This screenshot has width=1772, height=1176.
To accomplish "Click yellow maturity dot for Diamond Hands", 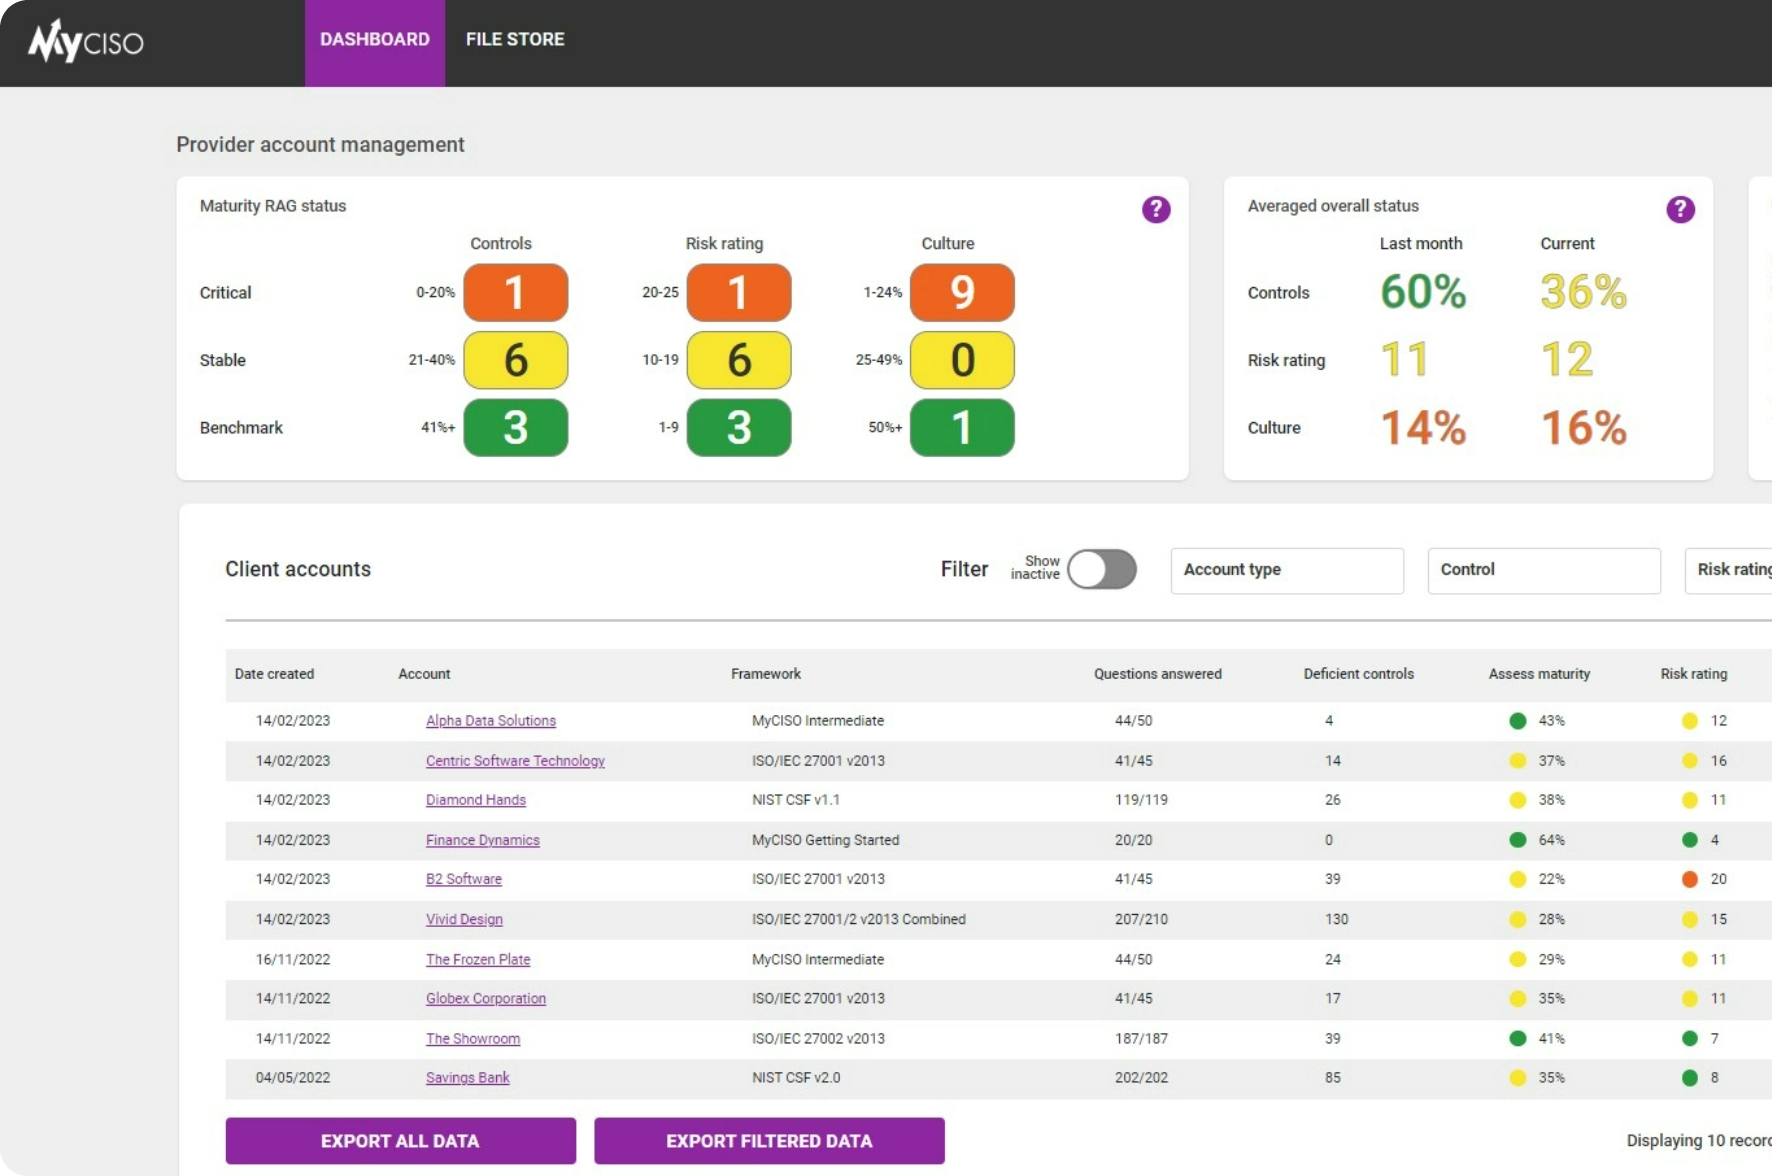I will [x=1518, y=800].
